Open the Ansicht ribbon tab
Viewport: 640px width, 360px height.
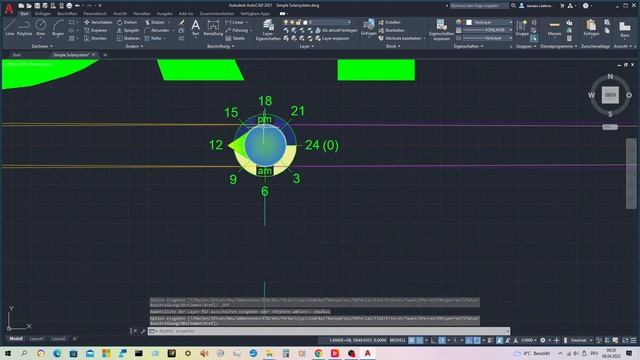tap(120, 13)
